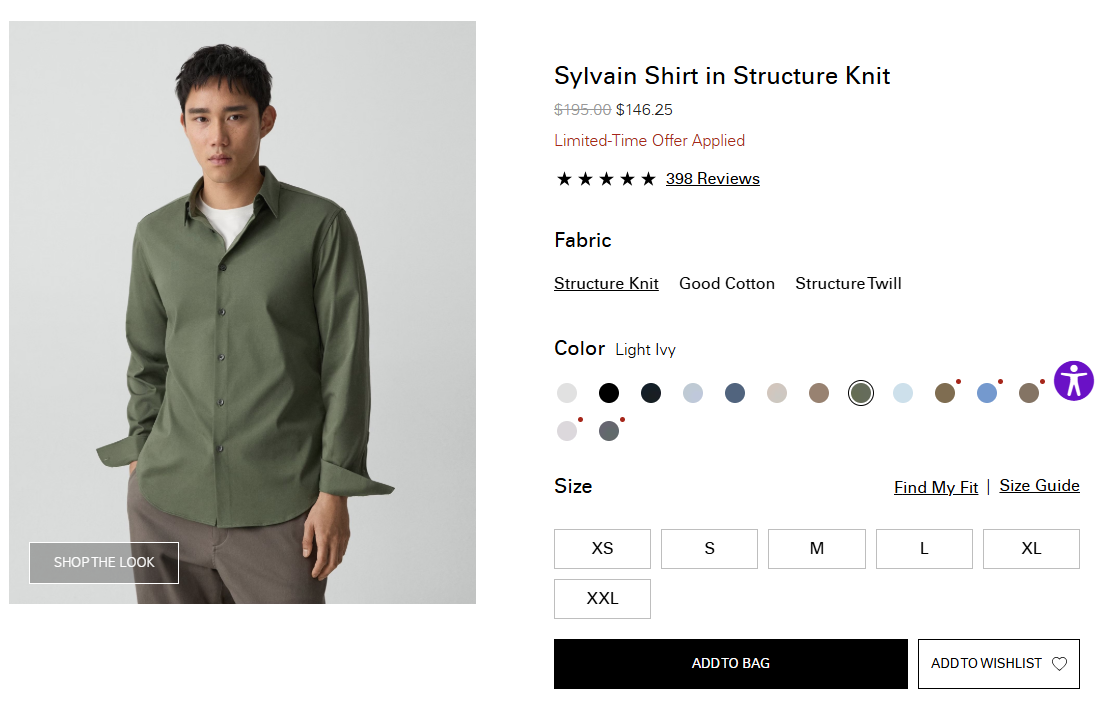Click the selected Light Ivy green swatch

860,393
